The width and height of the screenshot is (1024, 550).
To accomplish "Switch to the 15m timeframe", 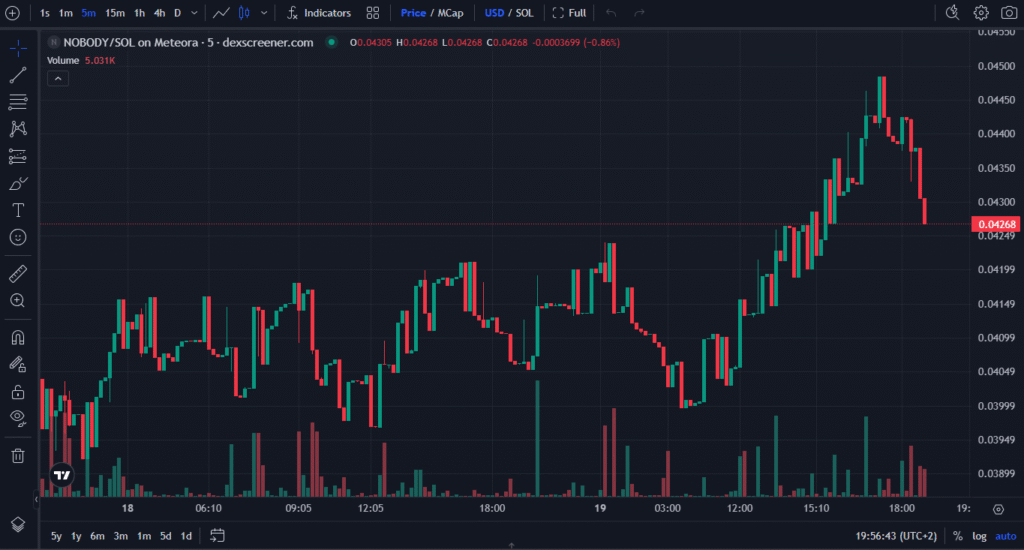I will [x=115, y=13].
